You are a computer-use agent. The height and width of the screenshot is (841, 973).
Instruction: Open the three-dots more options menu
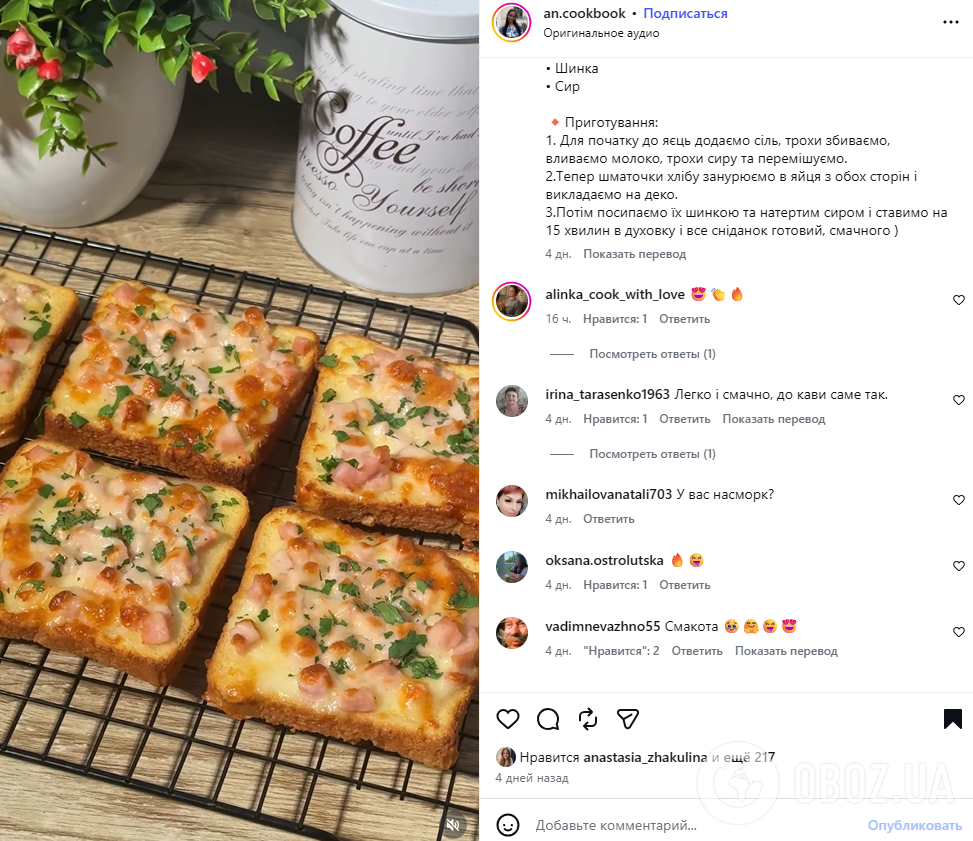click(951, 22)
